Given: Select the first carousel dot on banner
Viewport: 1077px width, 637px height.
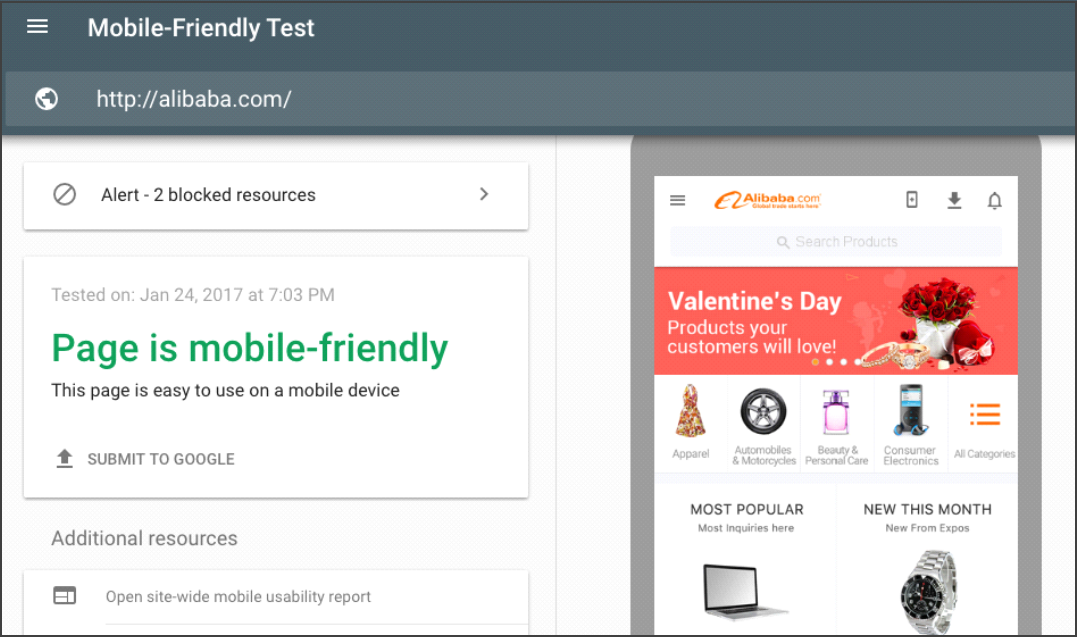Looking at the screenshot, I should tap(815, 361).
